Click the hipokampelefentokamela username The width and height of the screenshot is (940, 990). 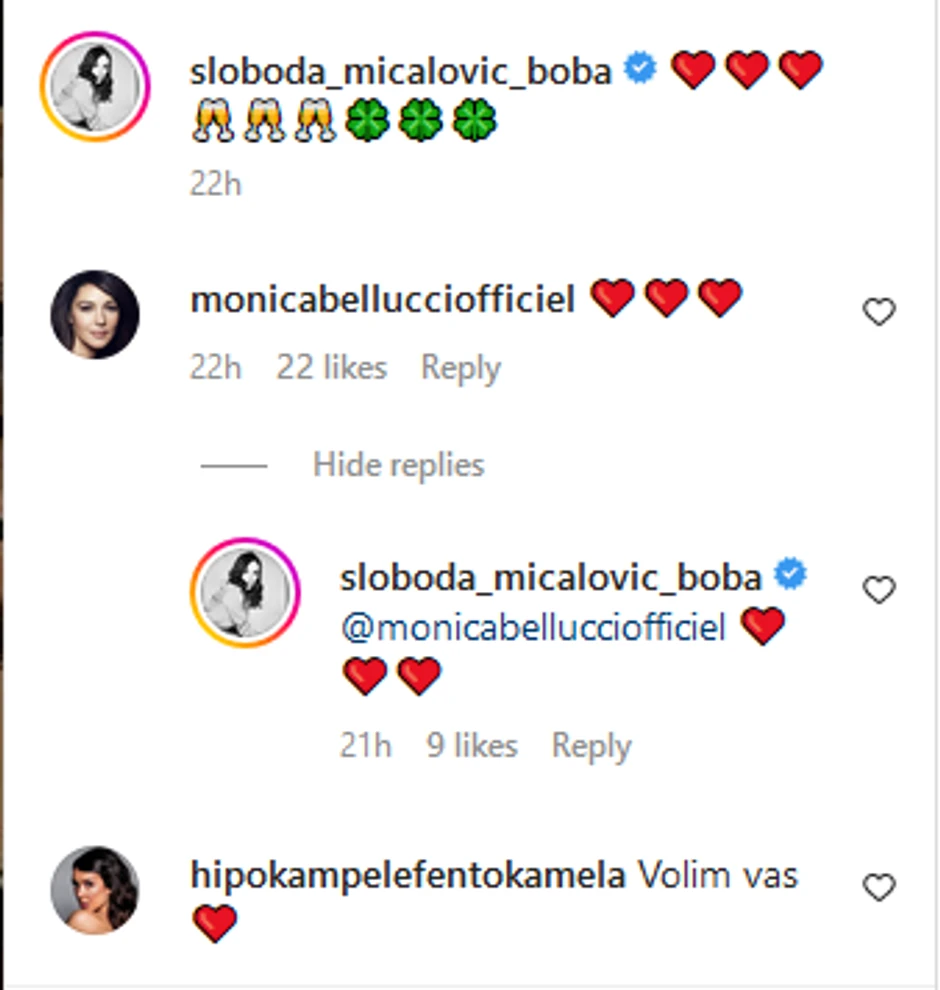(407, 876)
